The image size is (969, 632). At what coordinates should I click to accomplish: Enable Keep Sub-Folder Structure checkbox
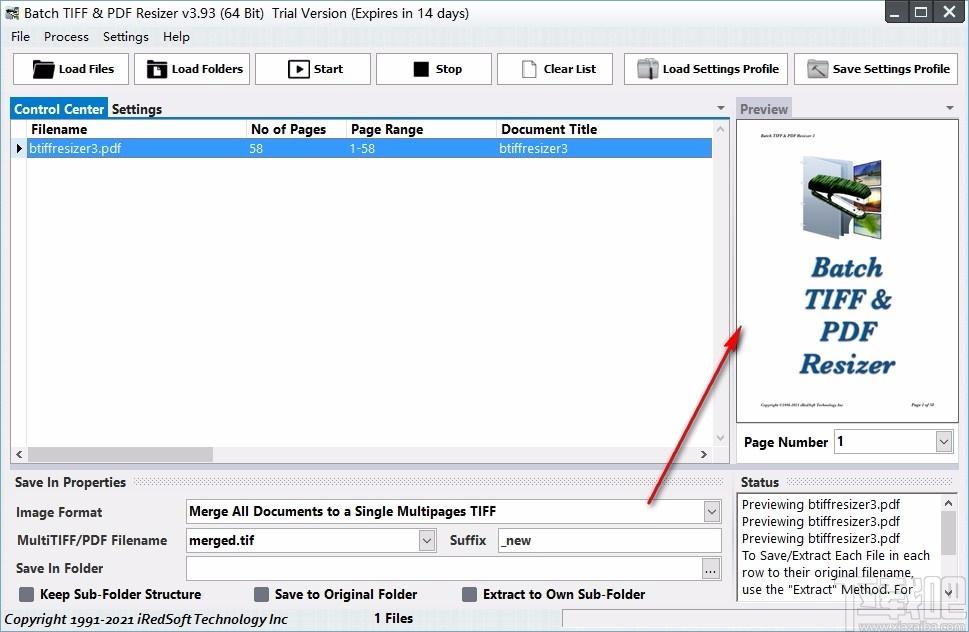[27, 594]
